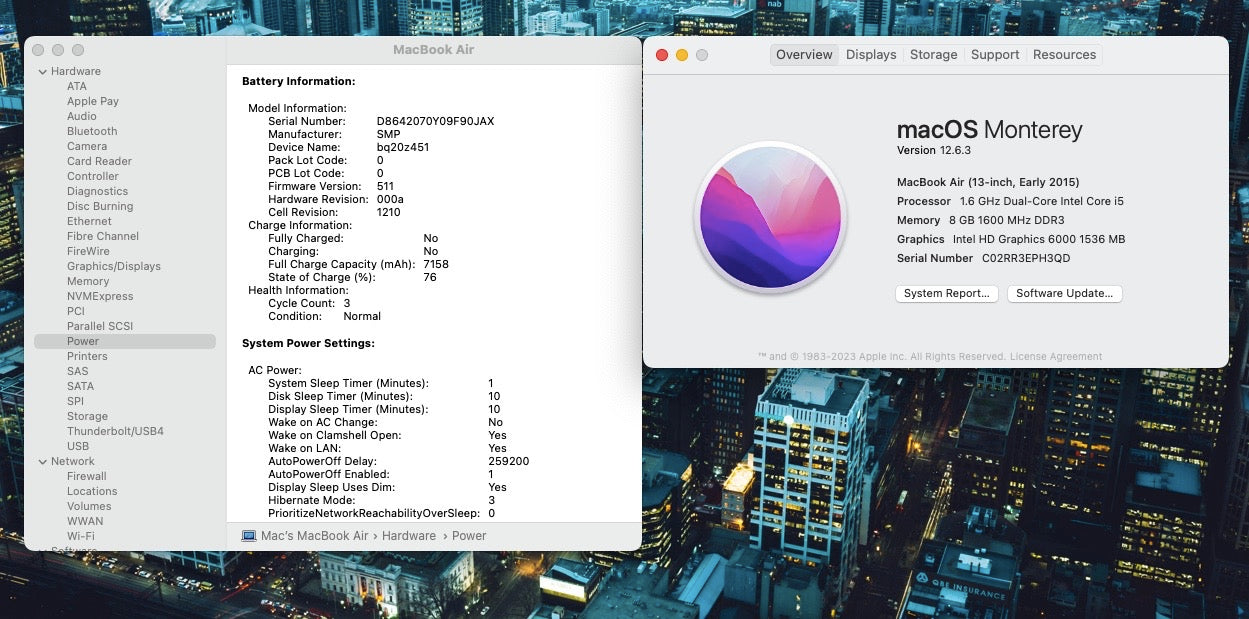The height and width of the screenshot is (619, 1249).
Task: Click the Firewall item under Network
Action: pos(86,476)
